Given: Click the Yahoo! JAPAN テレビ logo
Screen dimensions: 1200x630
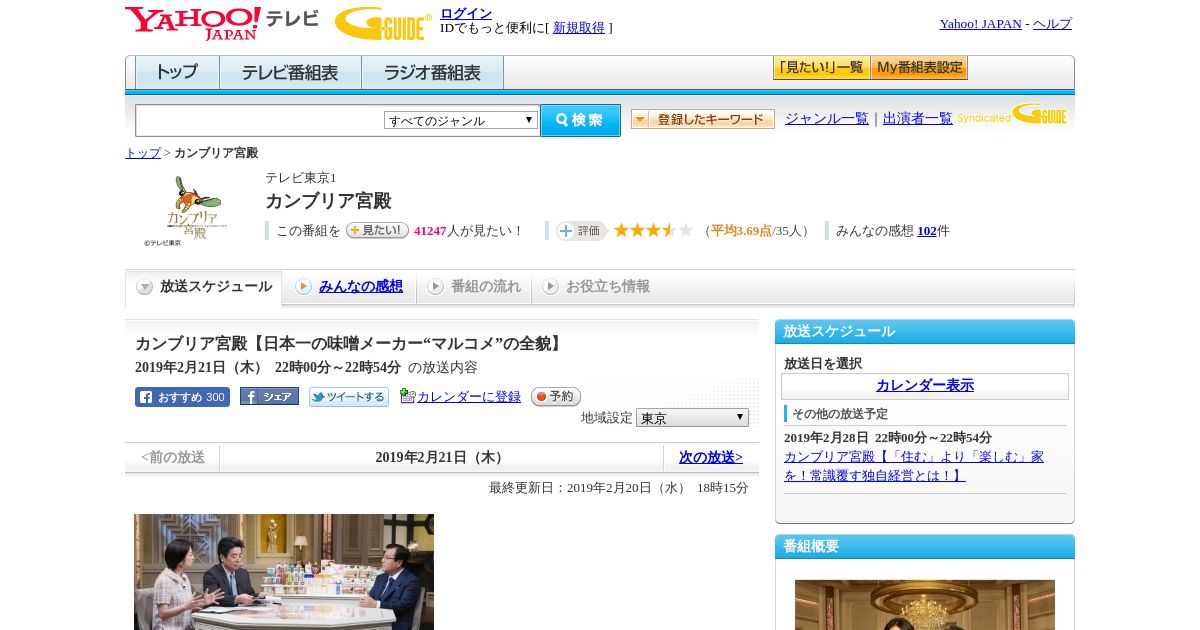Looking at the screenshot, I should pyautogui.click(x=222, y=23).
